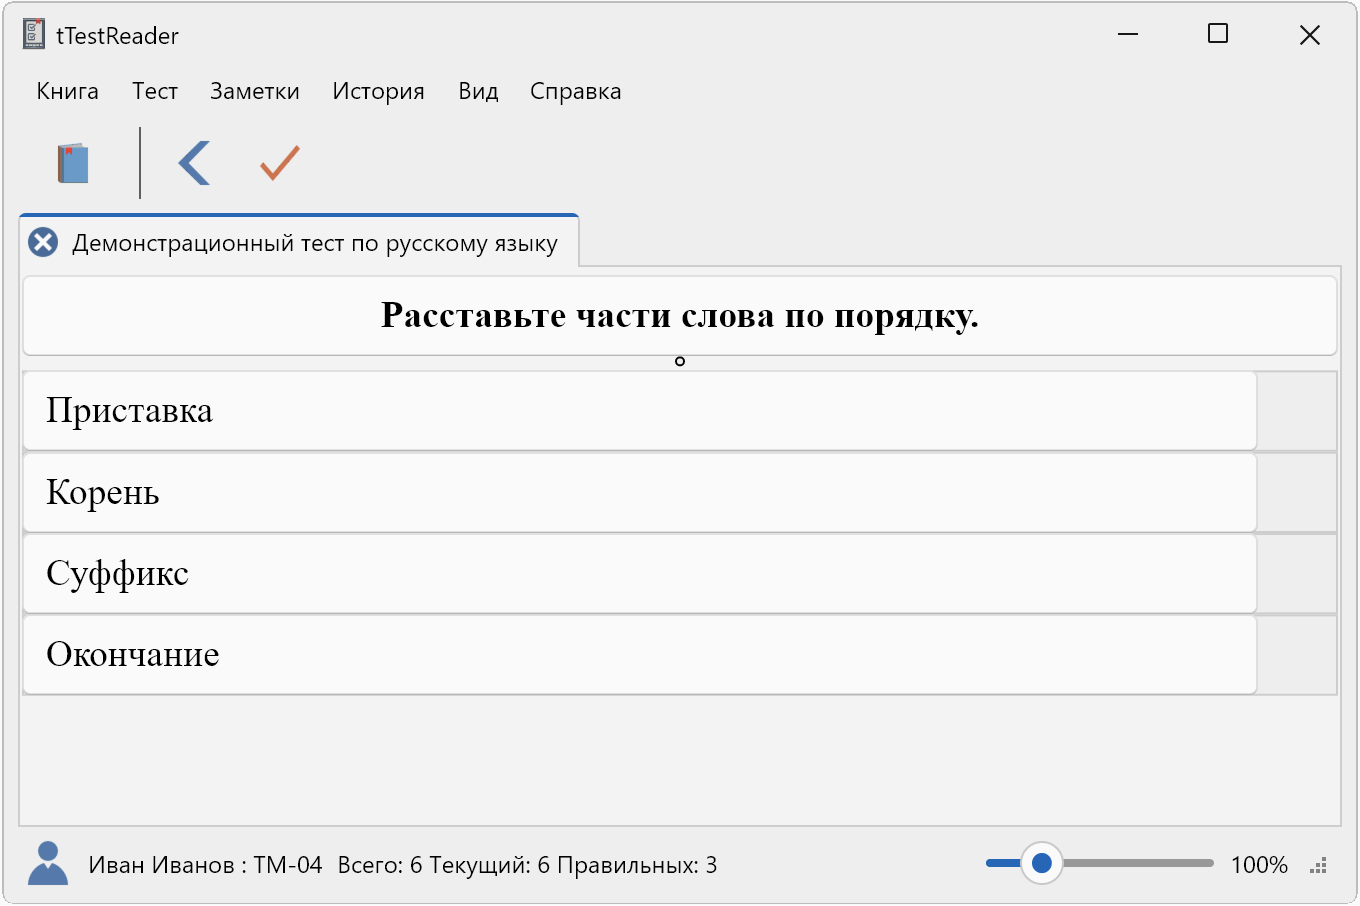Open the Книга menu
The image size is (1360, 906).
tap(67, 91)
